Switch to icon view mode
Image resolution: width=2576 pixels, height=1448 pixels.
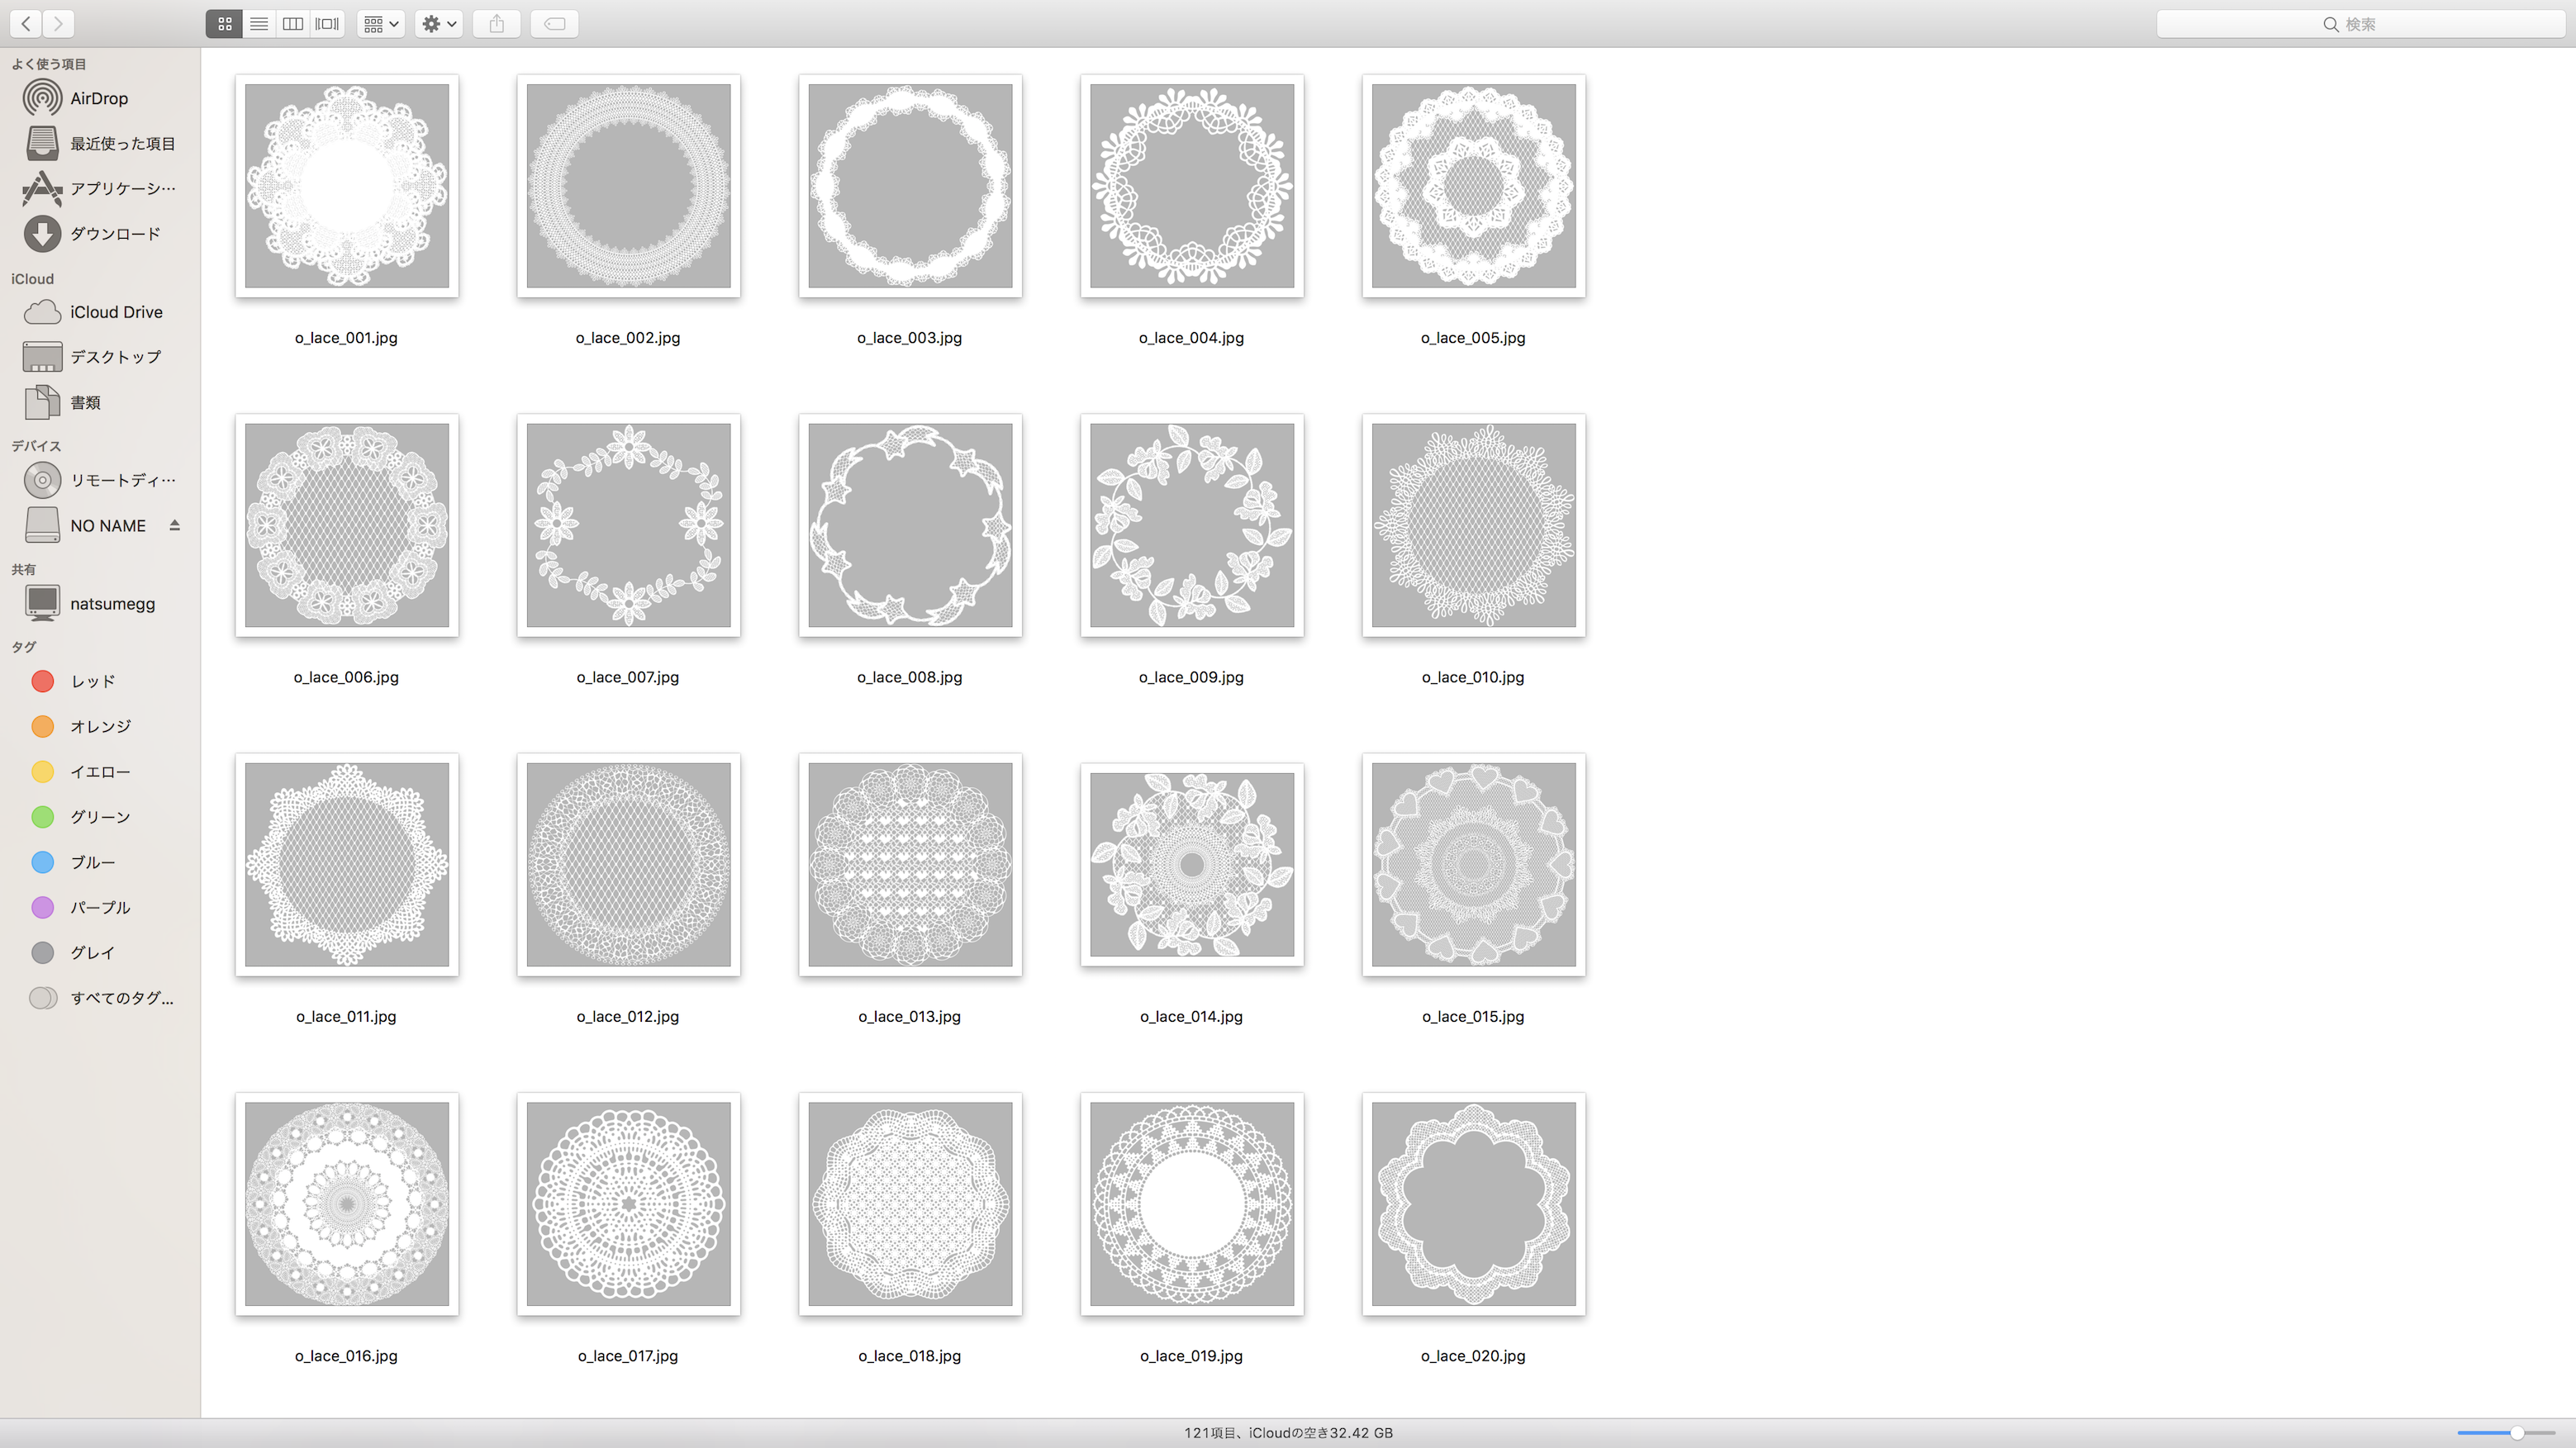click(224, 24)
